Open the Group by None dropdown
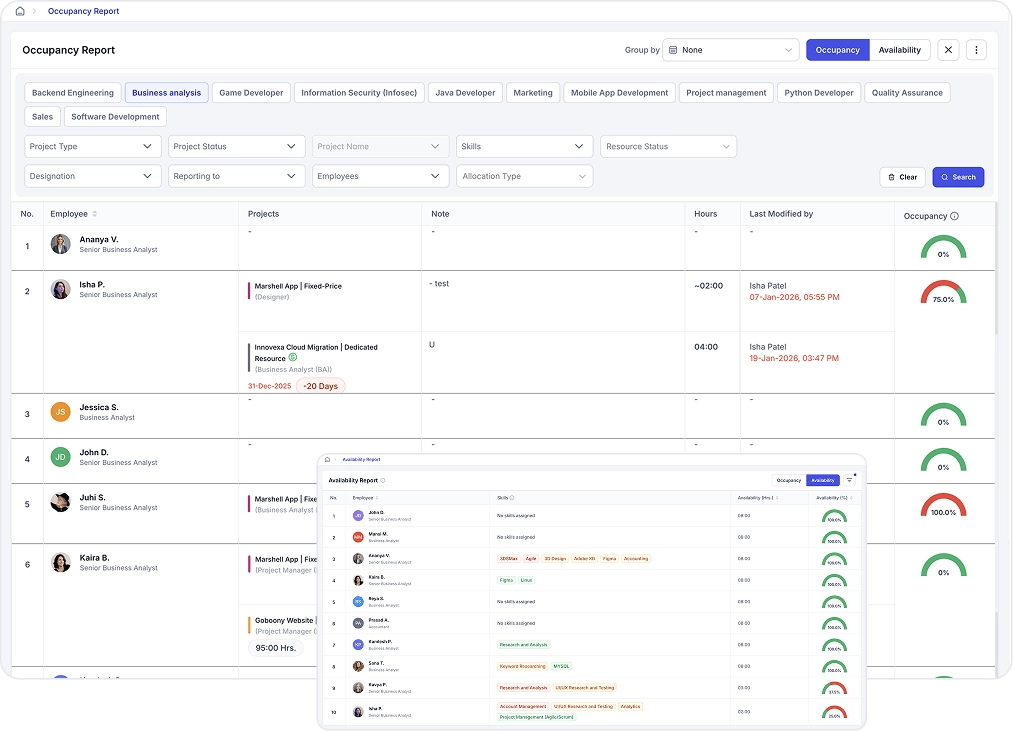Screen dimensions: 1013x731 point(731,50)
